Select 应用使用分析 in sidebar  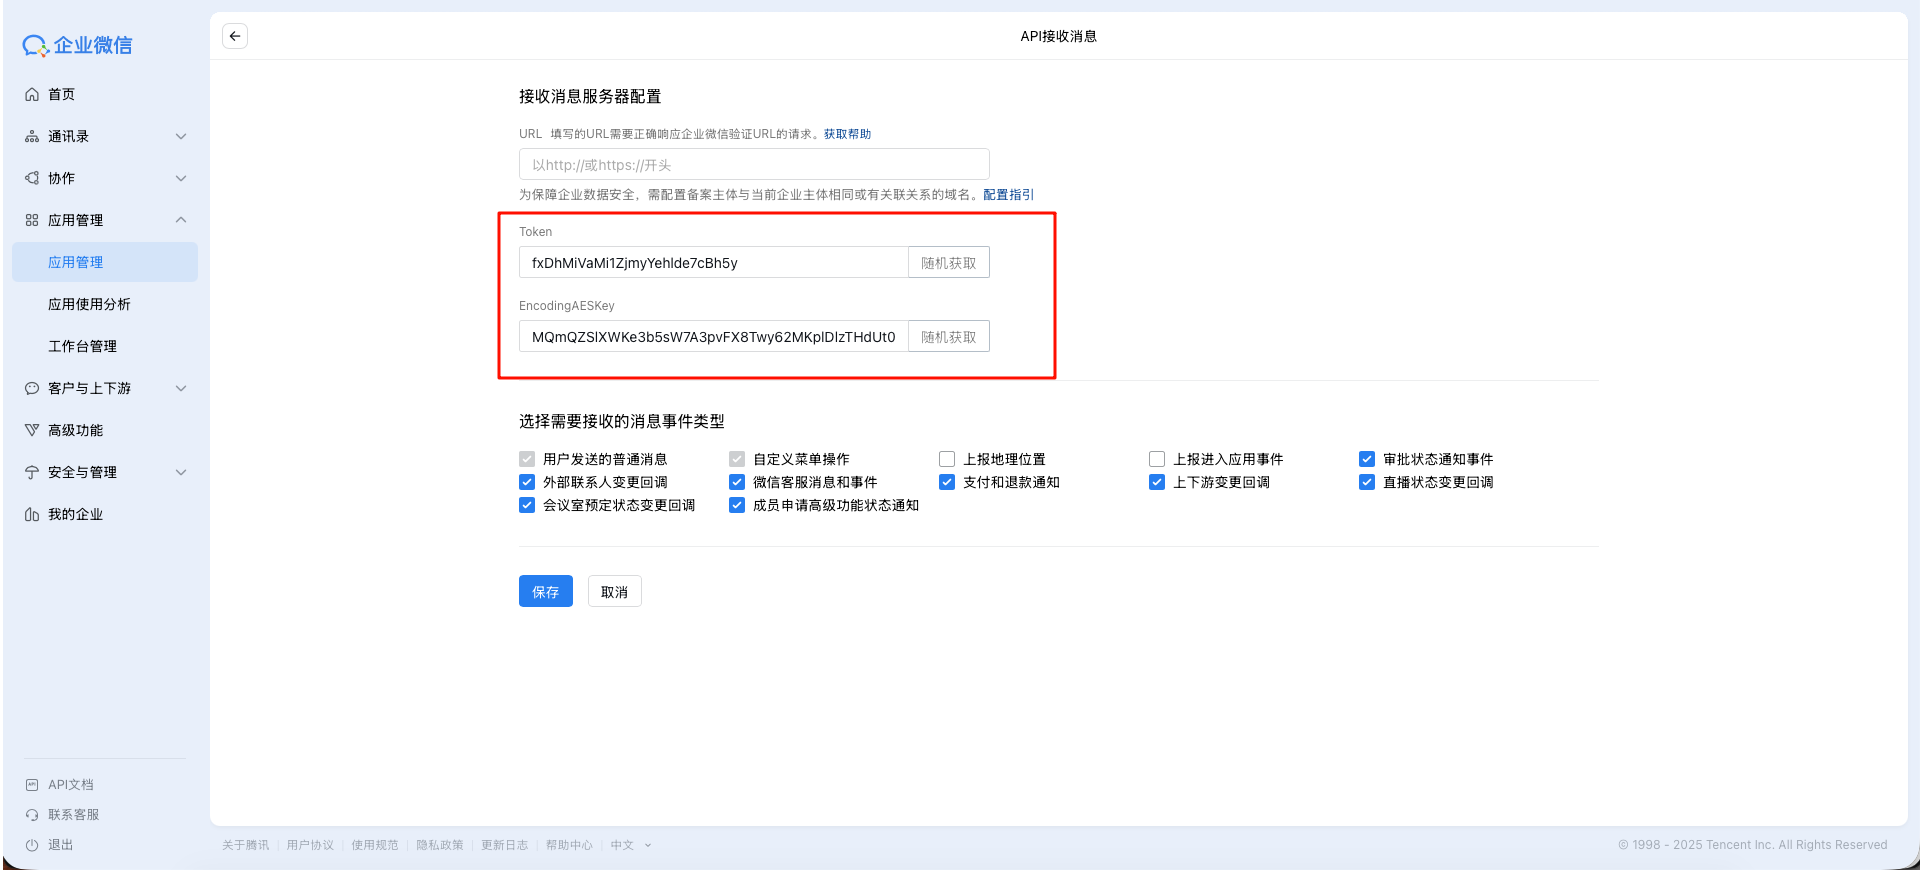pyautogui.click(x=89, y=304)
